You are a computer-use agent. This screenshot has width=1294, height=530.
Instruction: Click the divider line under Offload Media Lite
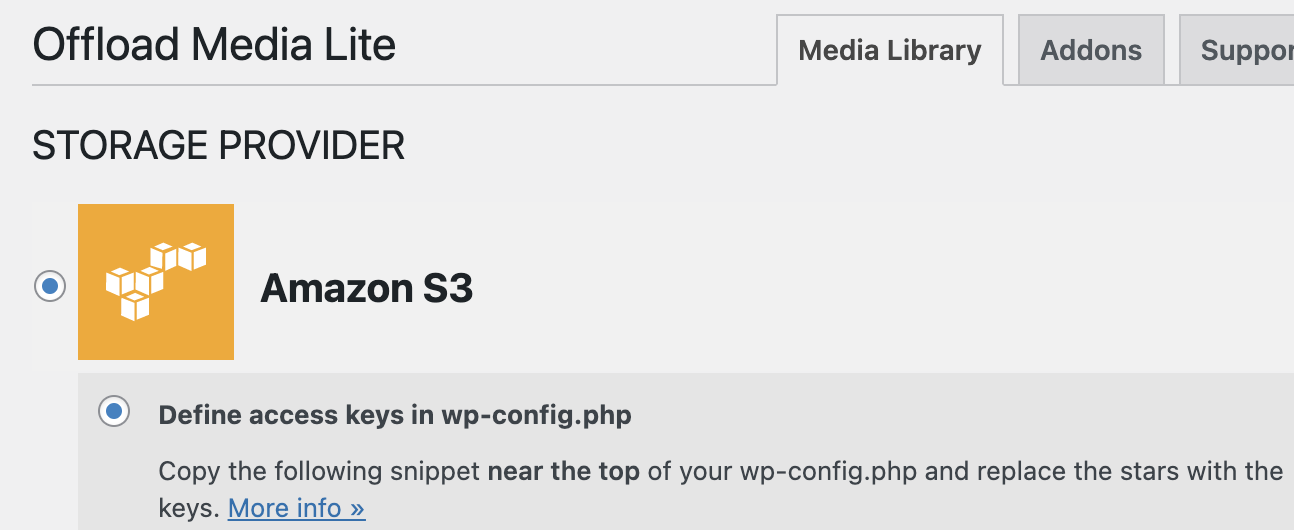coord(400,85)
